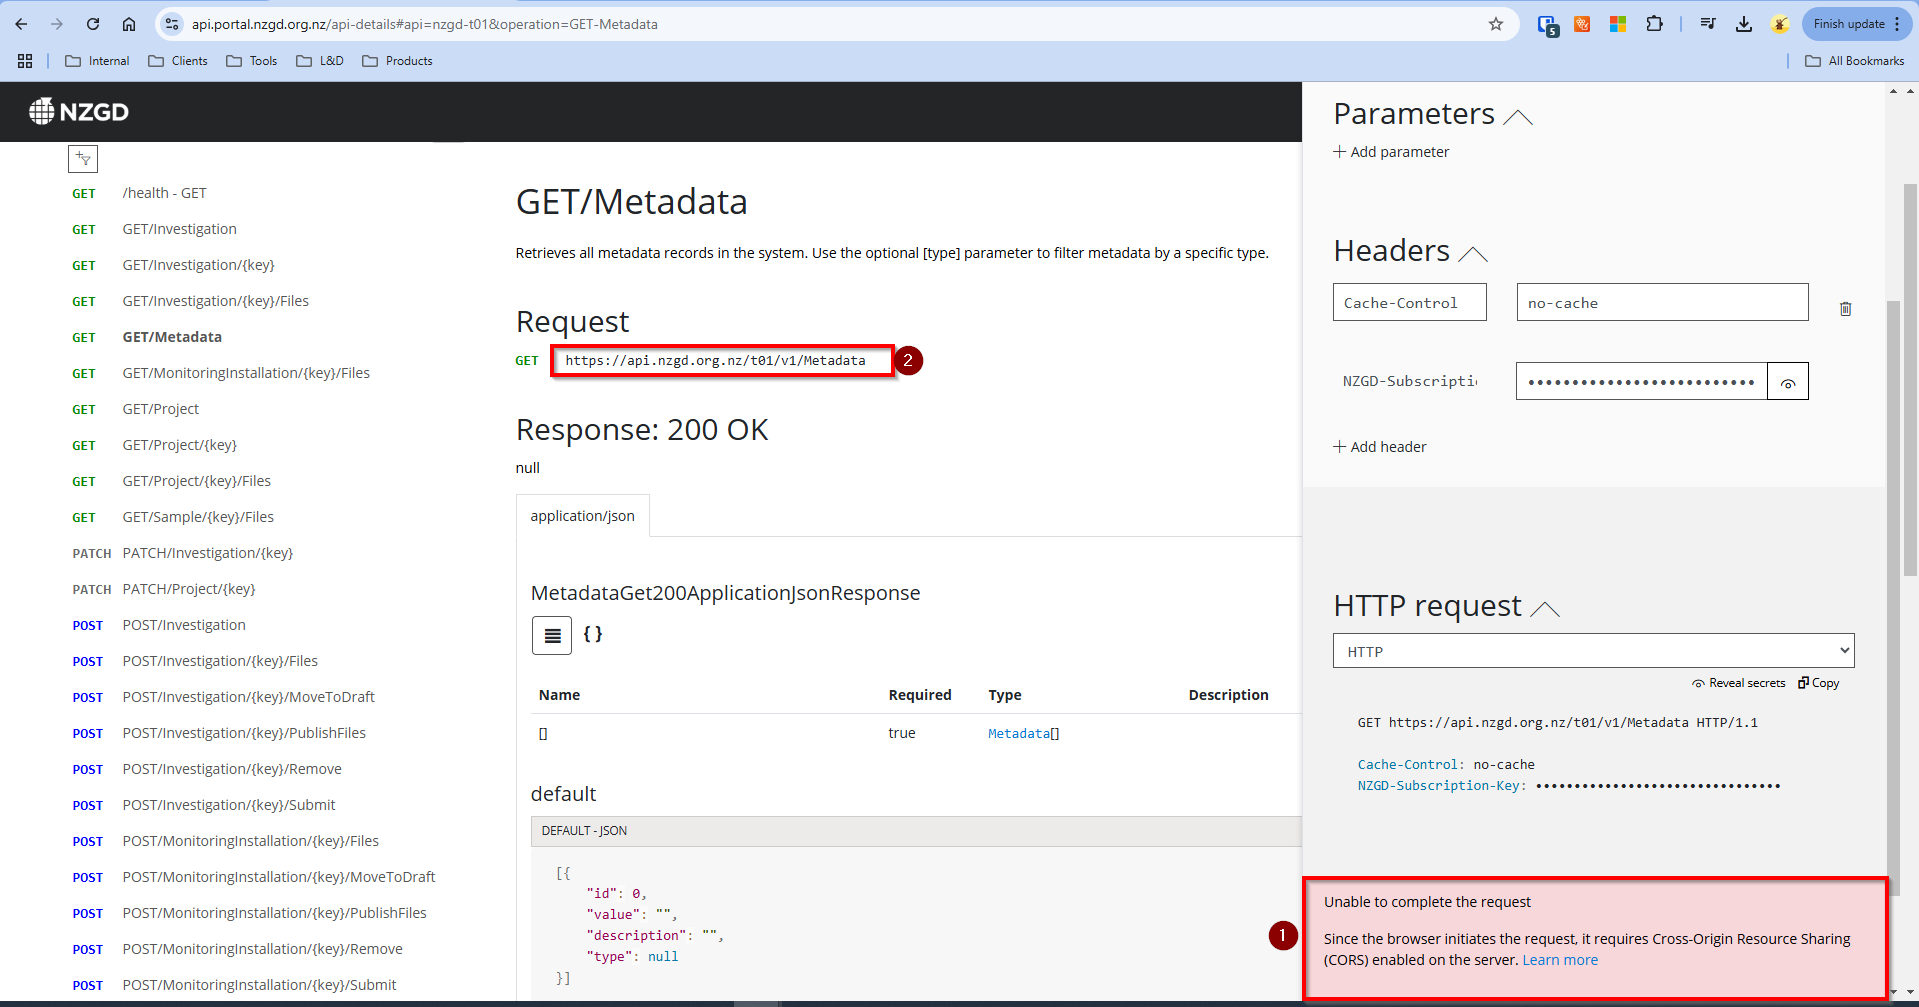The image size is (1919, 1007).
Task: Reload the page in browser
Action: point(93,24)
